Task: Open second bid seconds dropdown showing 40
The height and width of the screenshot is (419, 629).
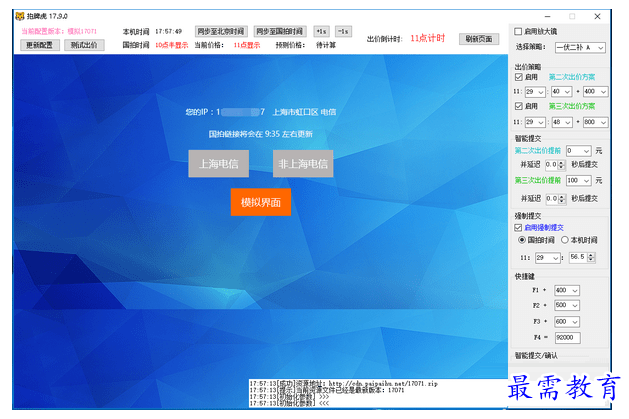Action: pos(561,92)
